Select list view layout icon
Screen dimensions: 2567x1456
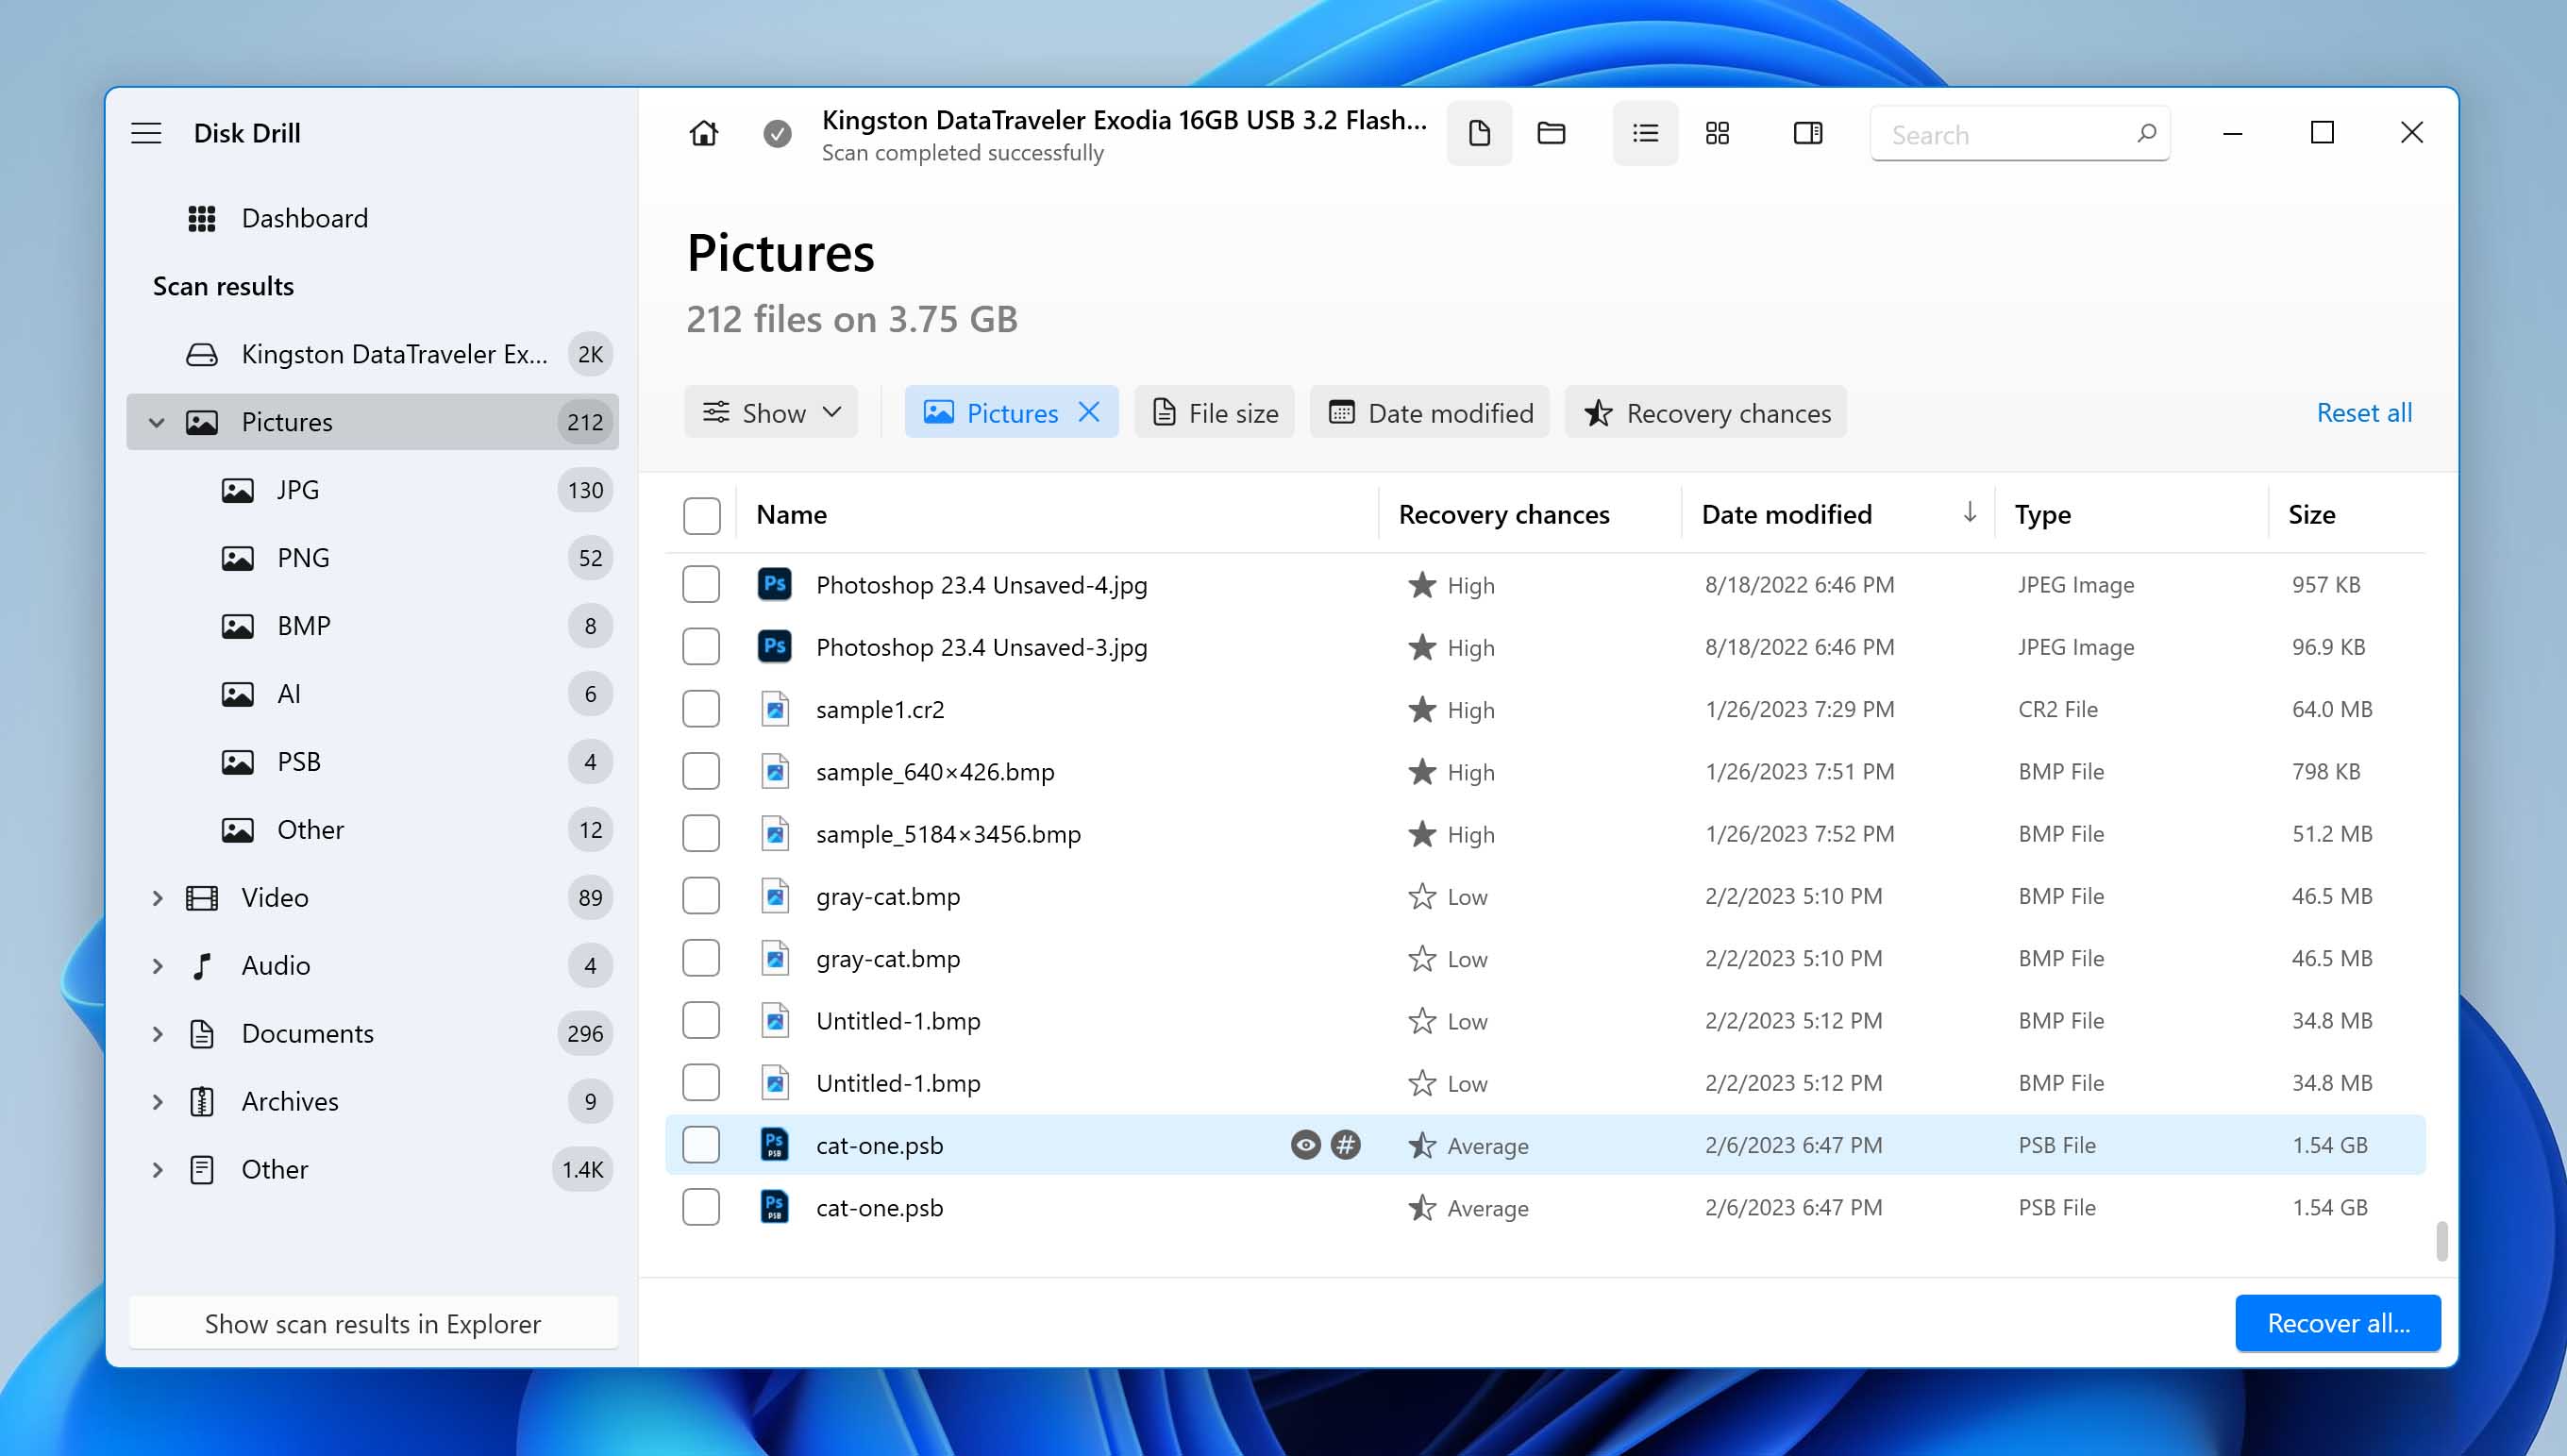(x=1645, y=133)
